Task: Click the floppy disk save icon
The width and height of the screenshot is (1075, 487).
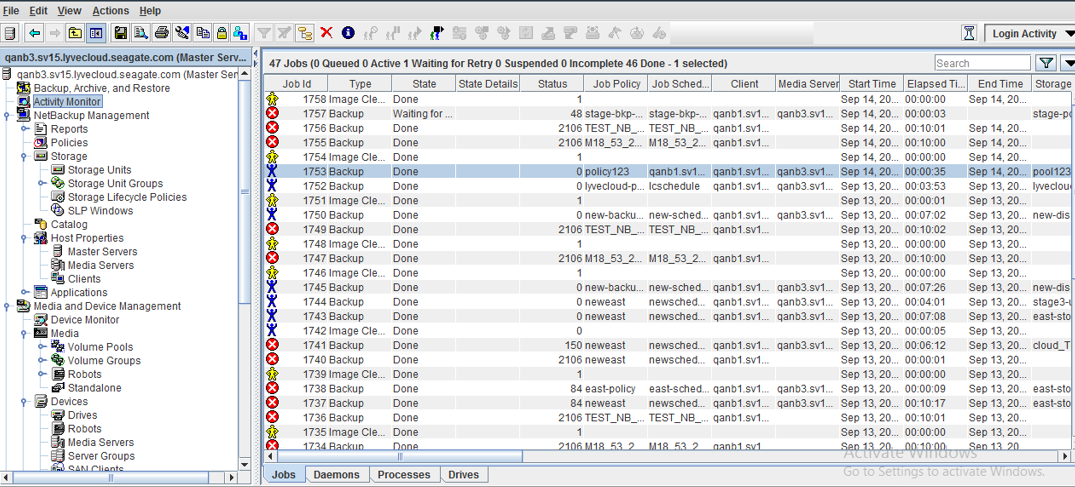Action: [x=121, y=33]
